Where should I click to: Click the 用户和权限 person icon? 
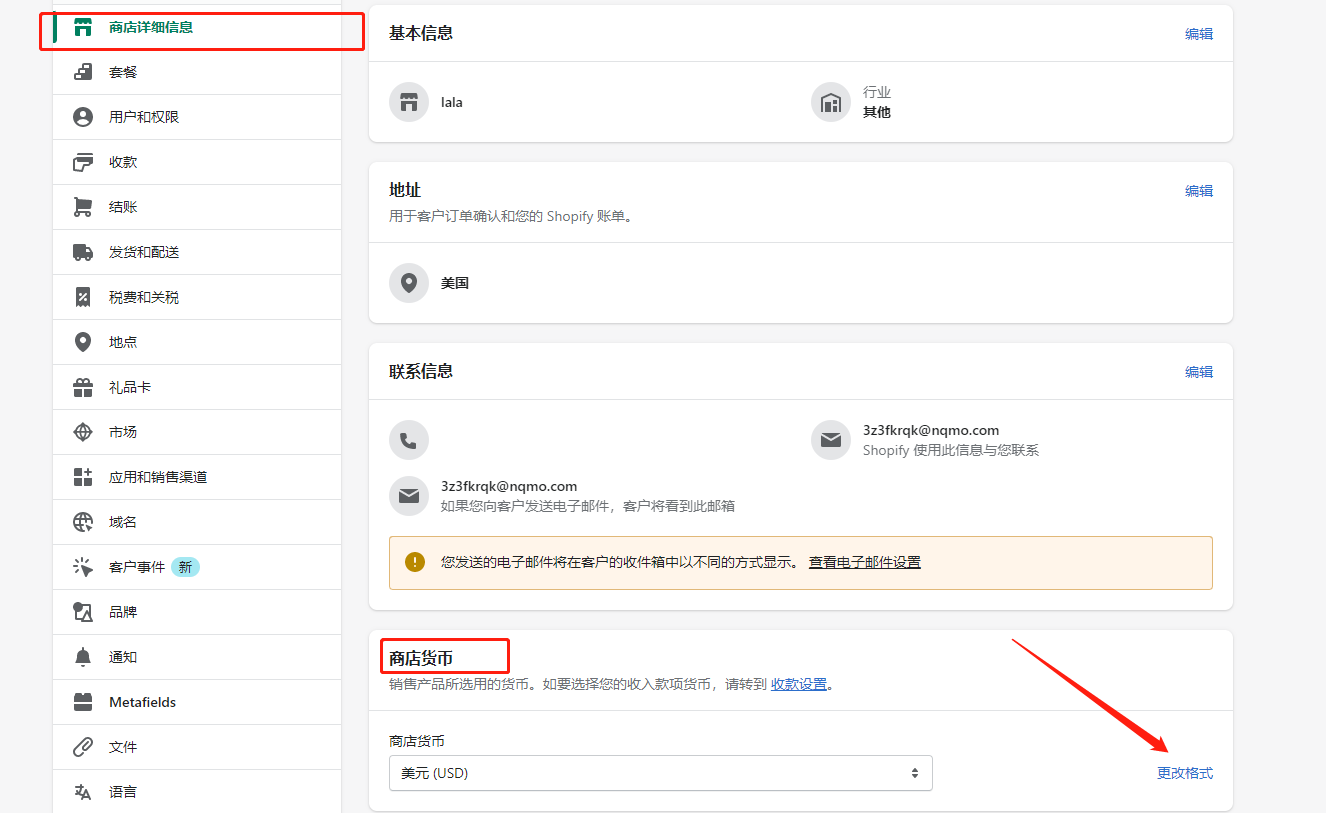[x=83, y=117]
